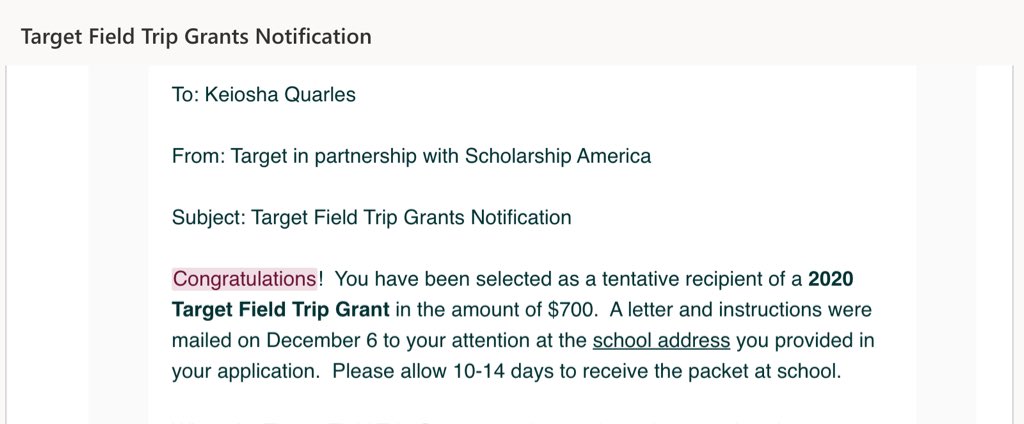This screenshot has height=424, width=1024.
Task: Click the highlighted "Congratulations" word
Action: tap(245, 279)
